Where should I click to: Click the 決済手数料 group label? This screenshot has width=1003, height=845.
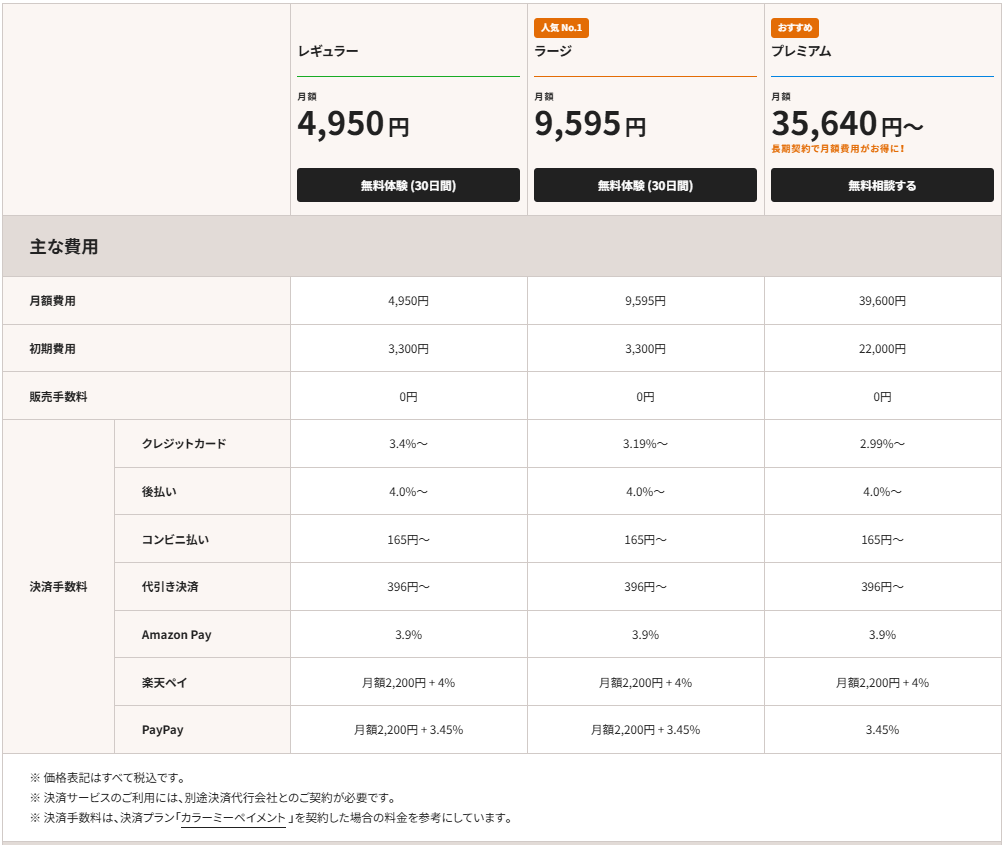(x=58, y=587)
